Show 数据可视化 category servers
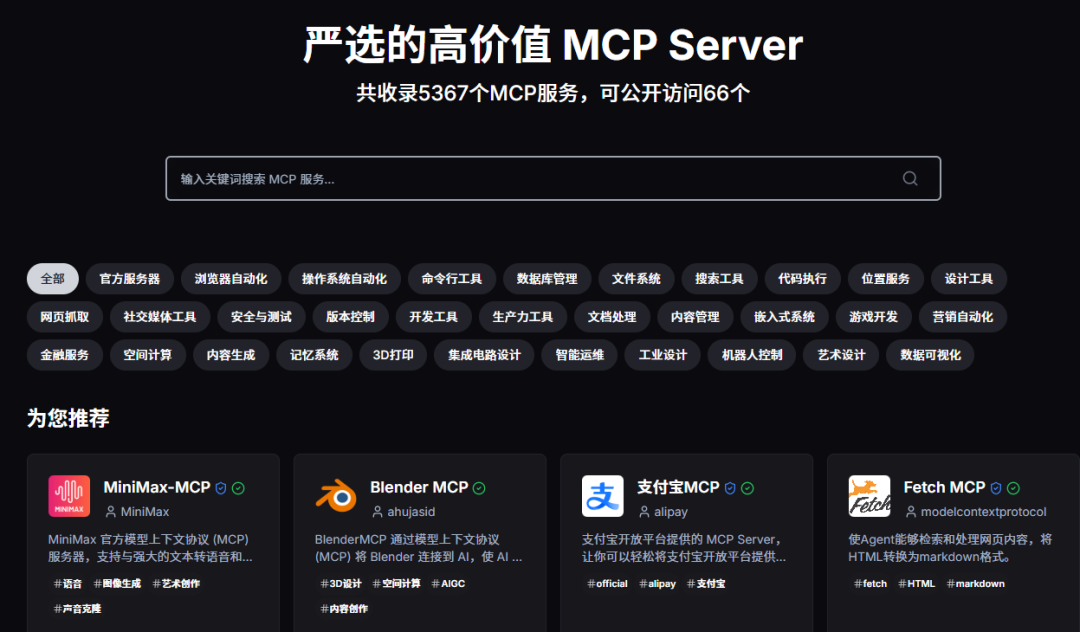This screenshot has width=1080, height=632. 931,355
